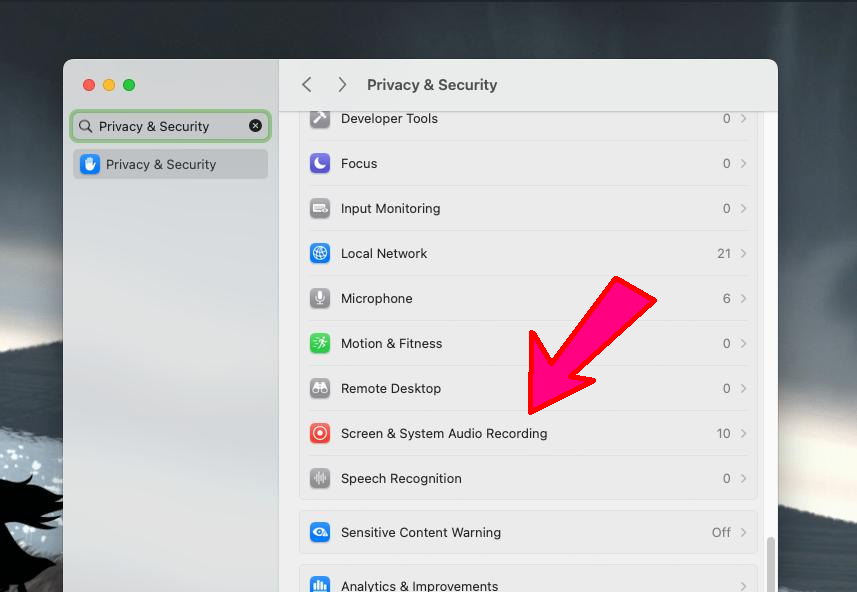Click the Privacy & Security hand icon in sidebar
The image size is (857, 592).
[x=90, y=164]
